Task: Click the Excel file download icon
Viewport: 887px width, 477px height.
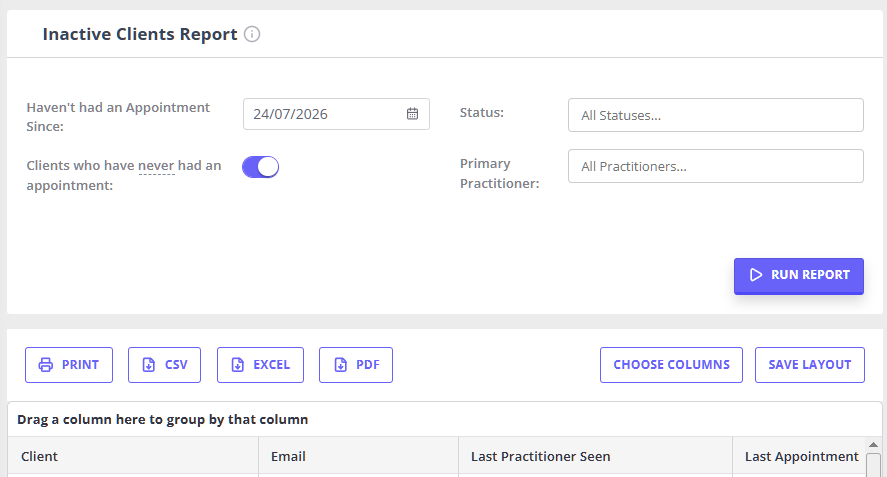Action: pos(238,365)
